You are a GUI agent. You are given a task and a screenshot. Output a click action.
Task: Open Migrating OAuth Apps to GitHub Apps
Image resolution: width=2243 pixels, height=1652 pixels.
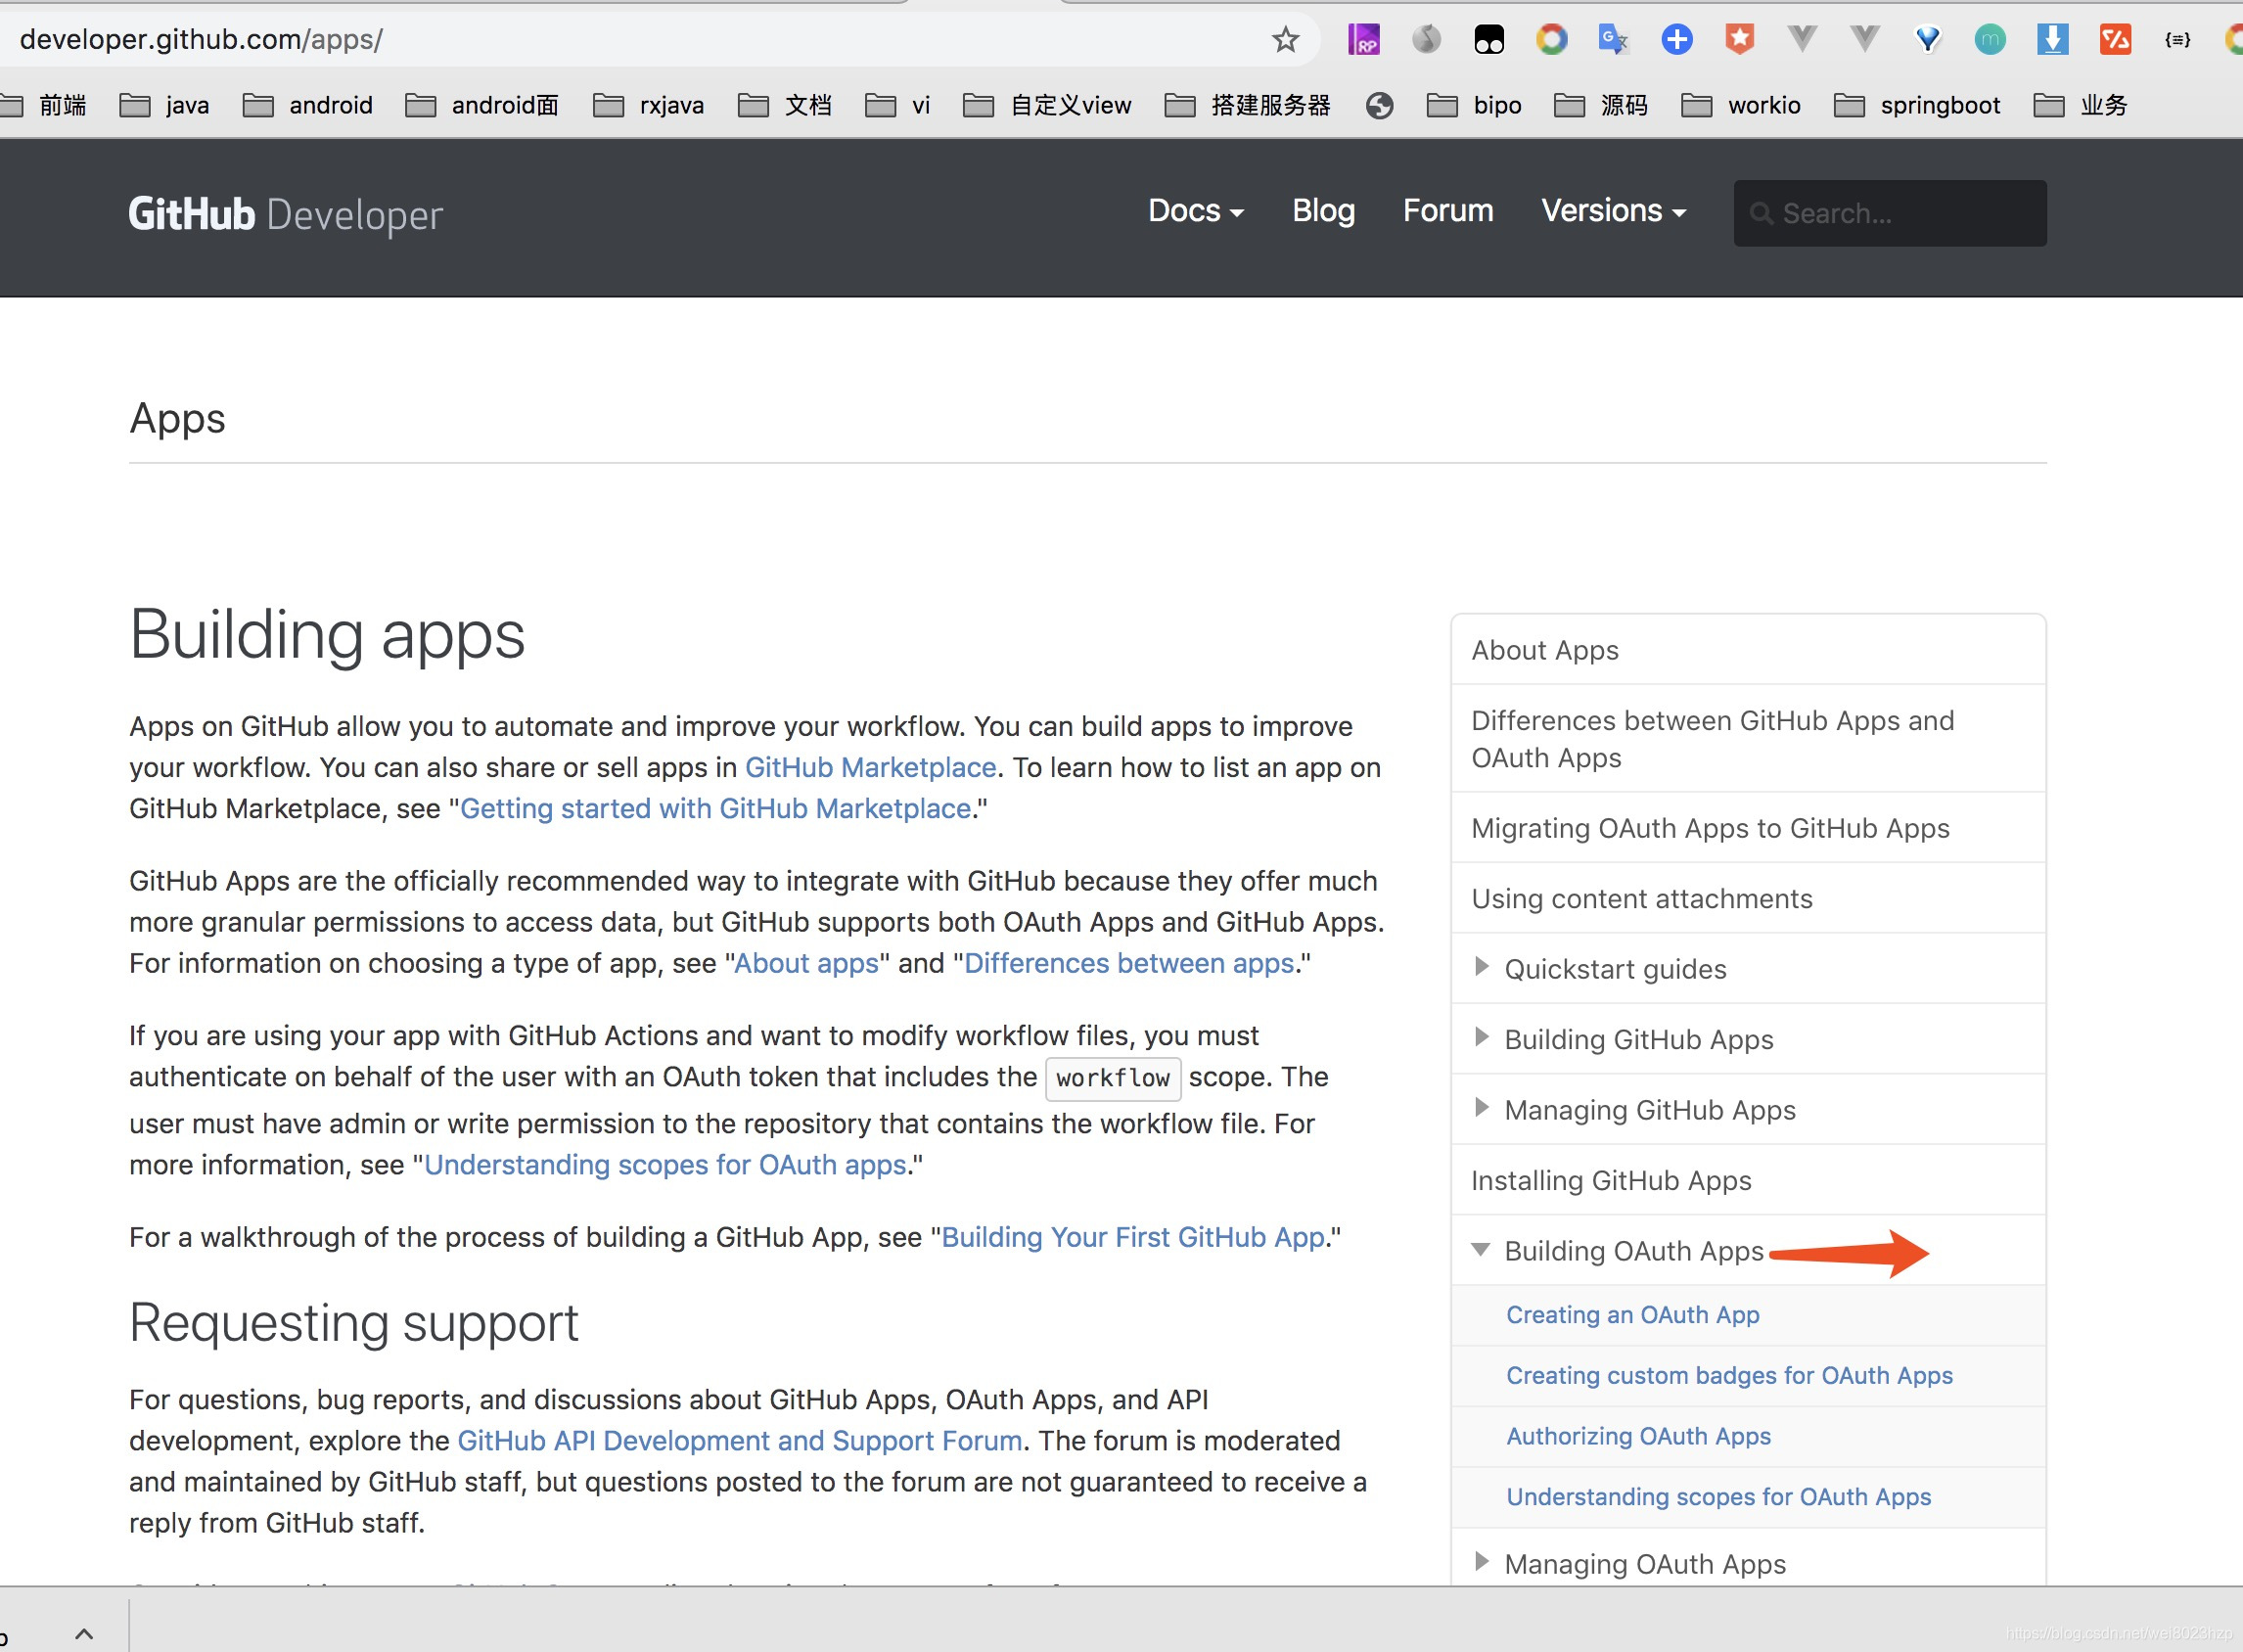tap(1748, 828)
